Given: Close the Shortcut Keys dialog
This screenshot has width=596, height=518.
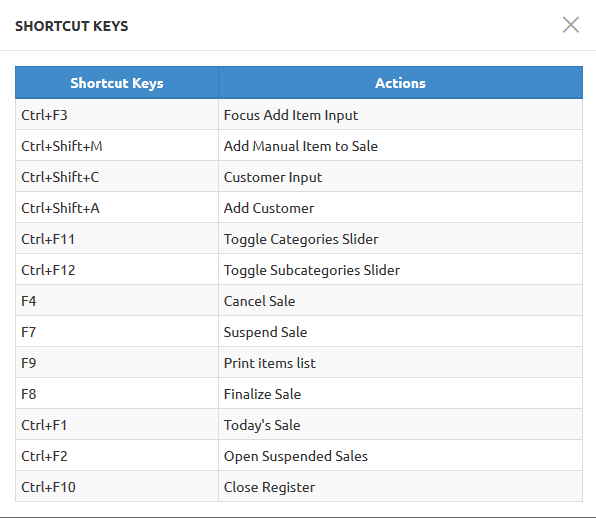Looking at the screenshot, I should click(x=571, y=25).
